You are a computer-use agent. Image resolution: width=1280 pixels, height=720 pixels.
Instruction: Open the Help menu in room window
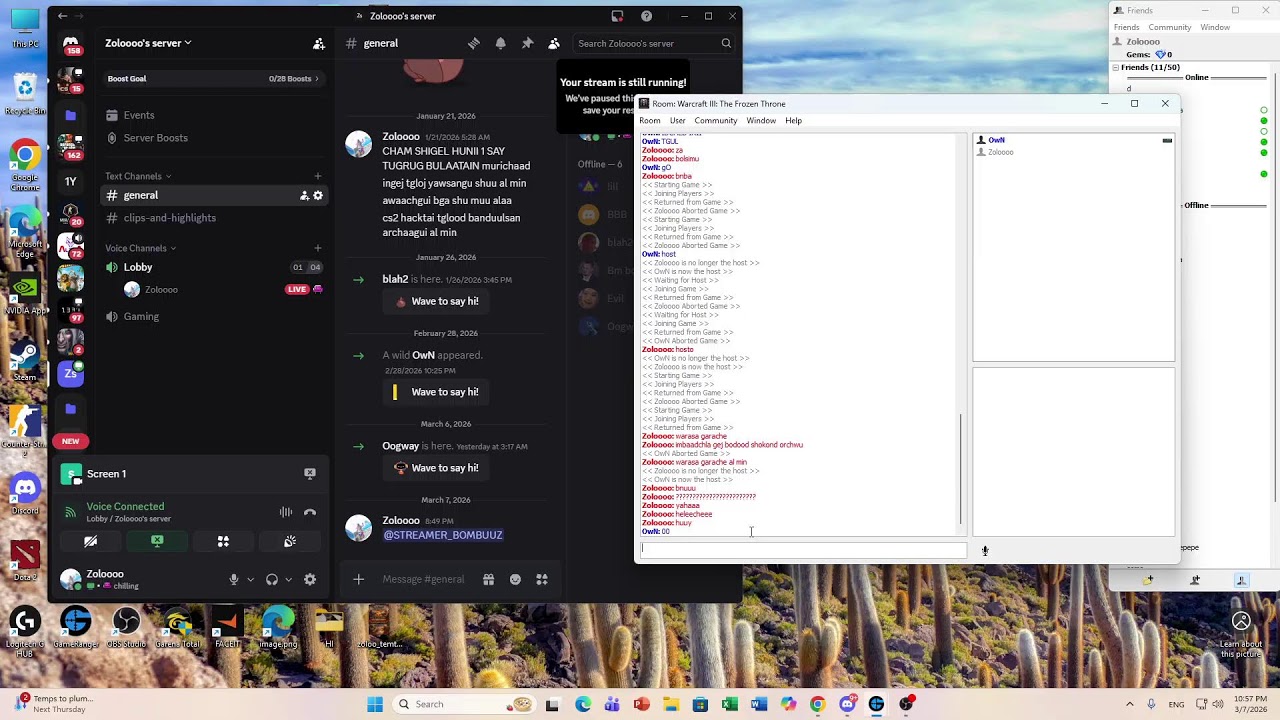793,121
